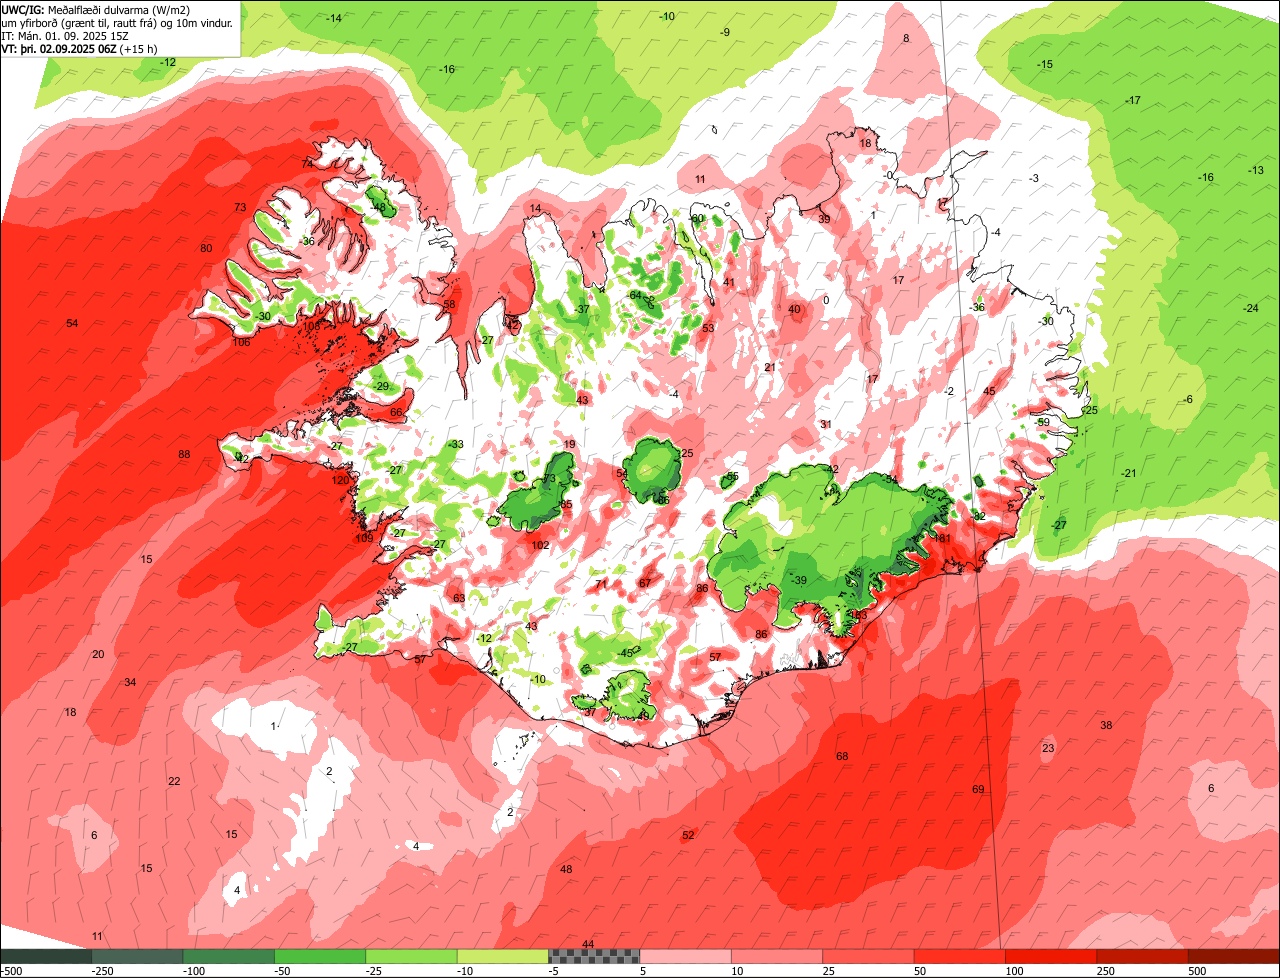
Task: Click the value '-15' in the northeast ocean
Action: [1045, 64]
